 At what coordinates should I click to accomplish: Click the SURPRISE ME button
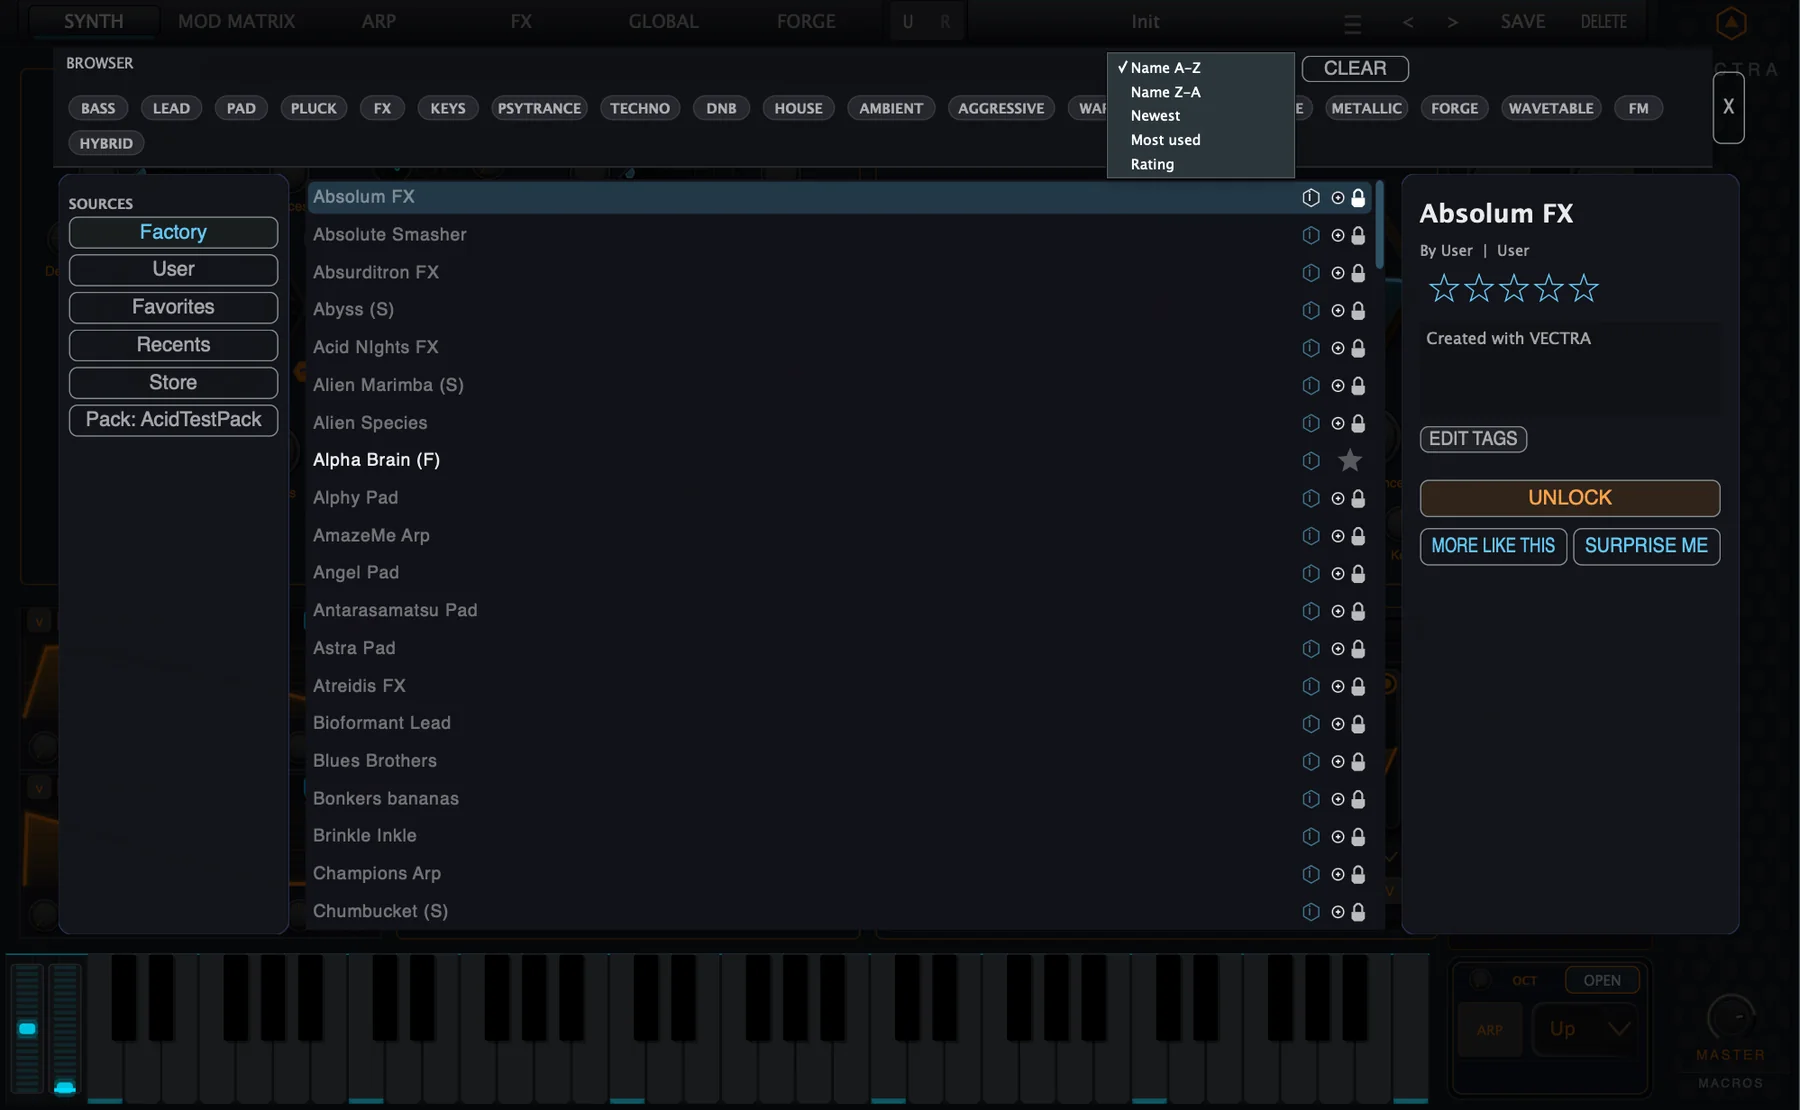click(x=1646, y=546)
